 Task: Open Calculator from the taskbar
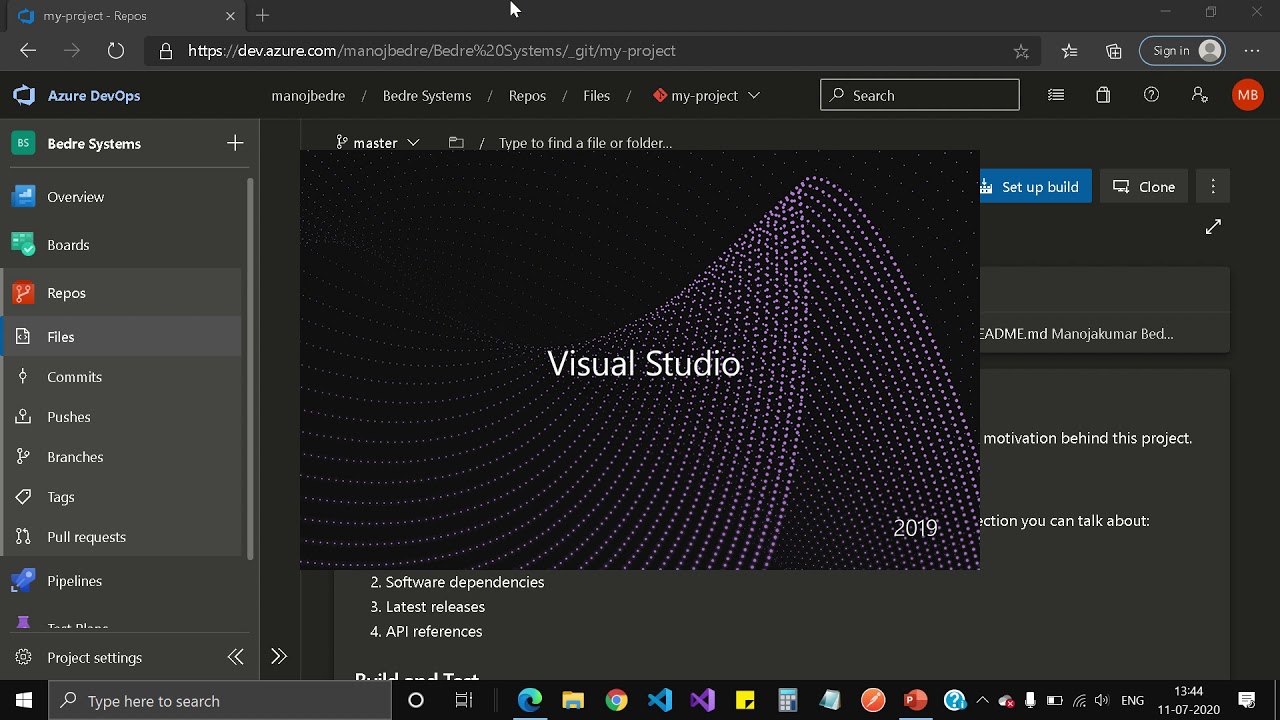tap(788, 701)
